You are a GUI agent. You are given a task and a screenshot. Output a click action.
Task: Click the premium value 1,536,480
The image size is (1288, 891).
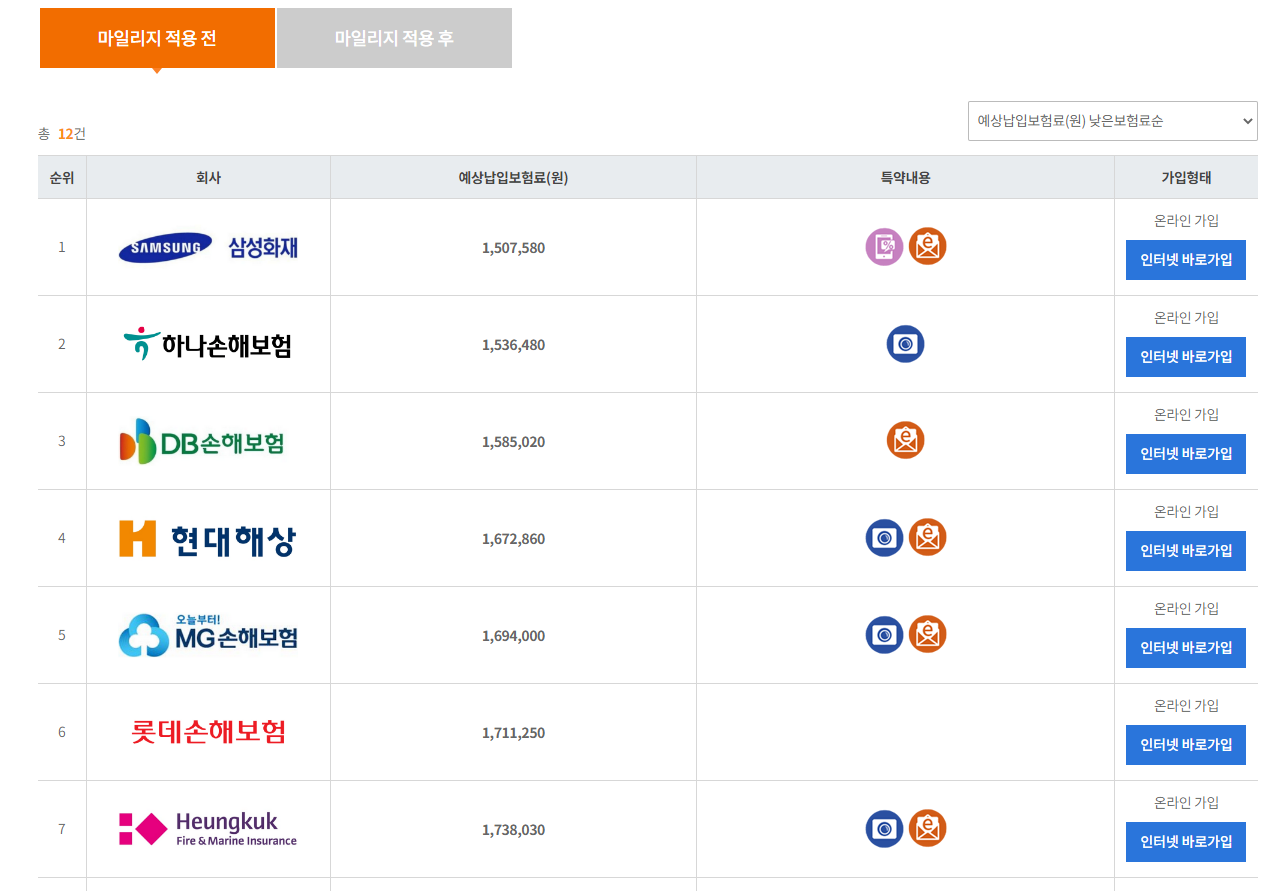[x=513, y=345]
